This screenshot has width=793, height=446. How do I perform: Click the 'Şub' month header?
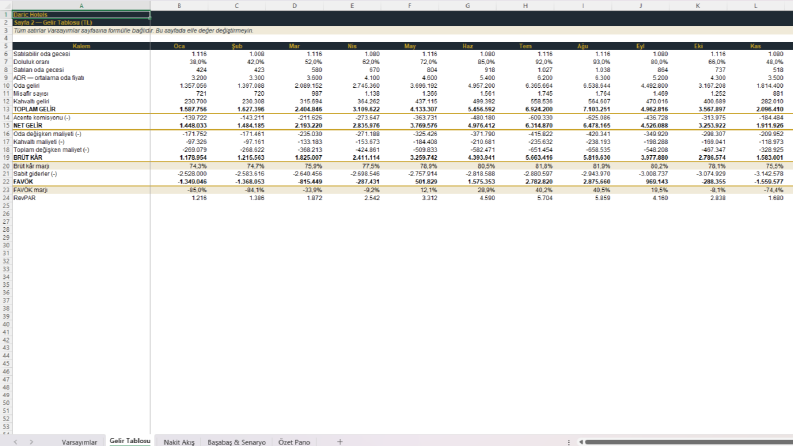tap(237, 46)
